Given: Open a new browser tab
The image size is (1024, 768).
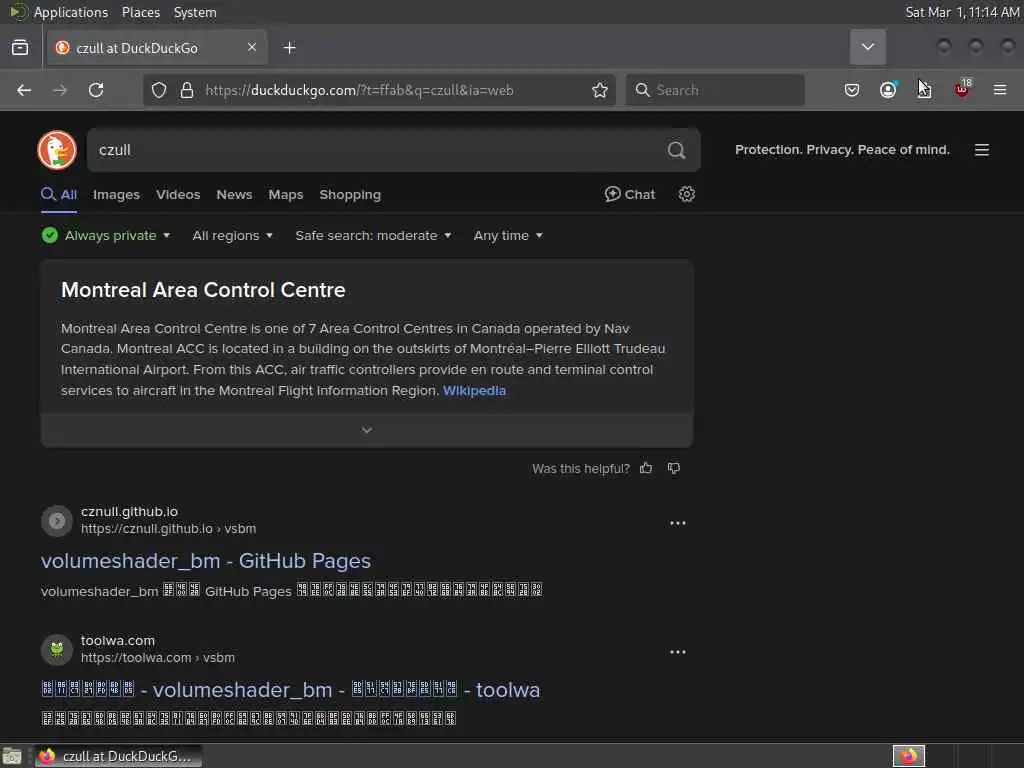Looking at the screenshot, I should (290, 48).
